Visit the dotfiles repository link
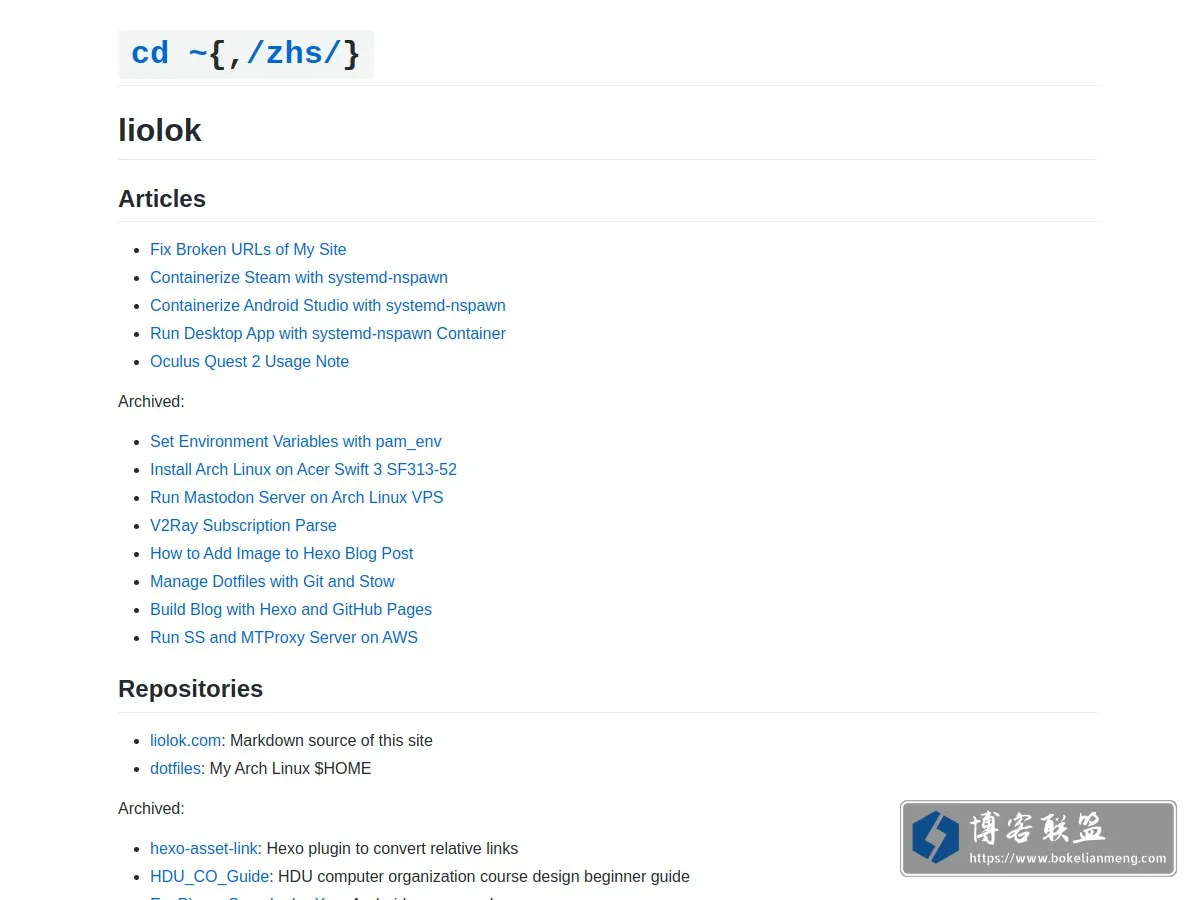The width and height of the screenshot is (1200, 900). [x=175, y=768]
